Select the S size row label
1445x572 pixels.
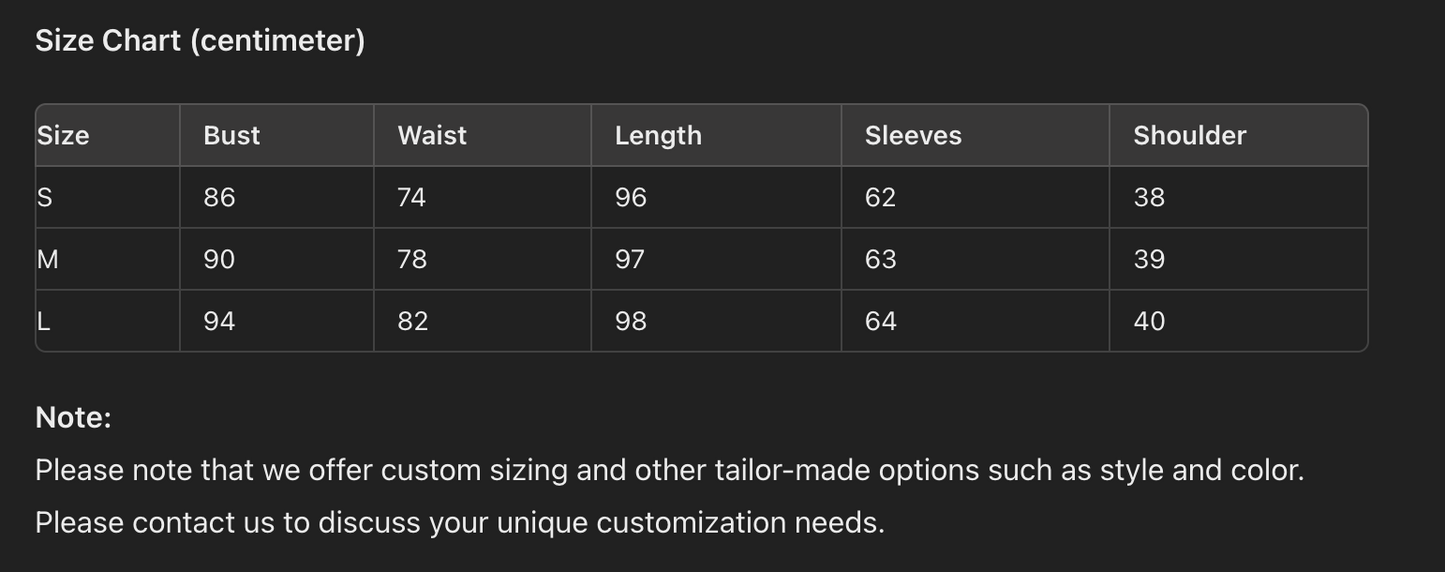pyautogui.click(x=45, y=197)
